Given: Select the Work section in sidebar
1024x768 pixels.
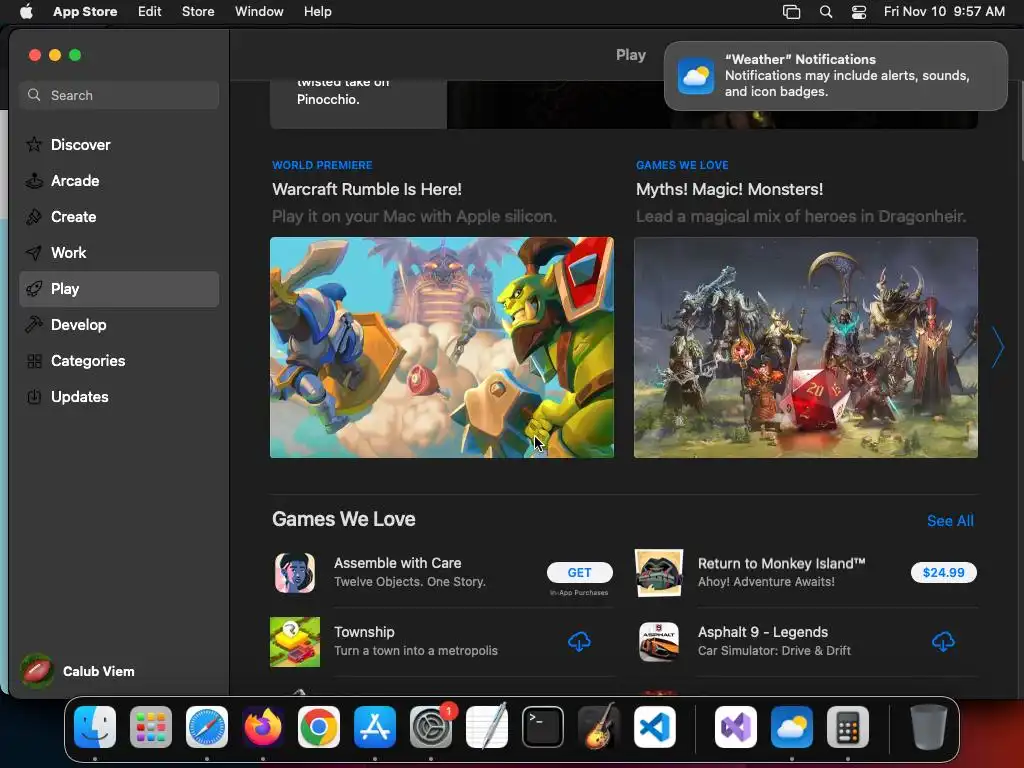Looking at the screenshot, I should pos(119,253).
